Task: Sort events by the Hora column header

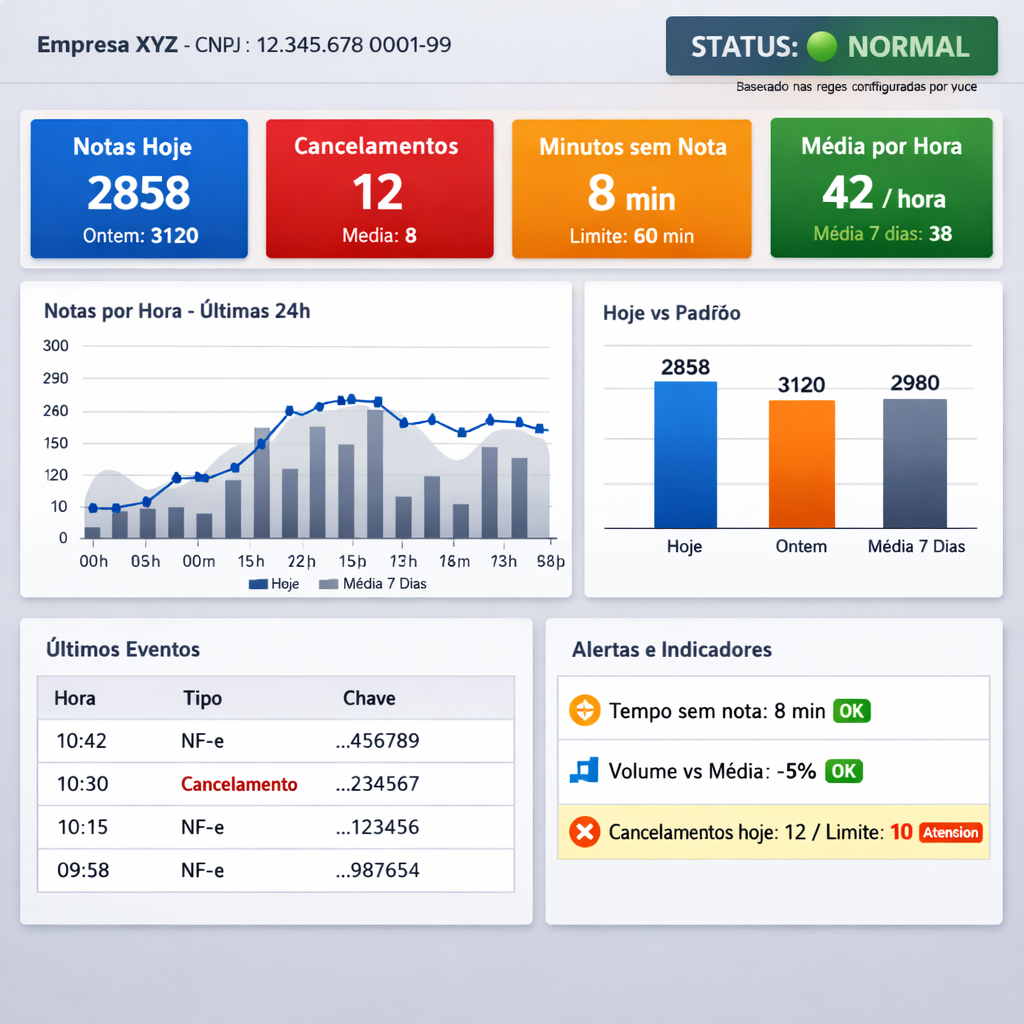Action: [74, 698]
